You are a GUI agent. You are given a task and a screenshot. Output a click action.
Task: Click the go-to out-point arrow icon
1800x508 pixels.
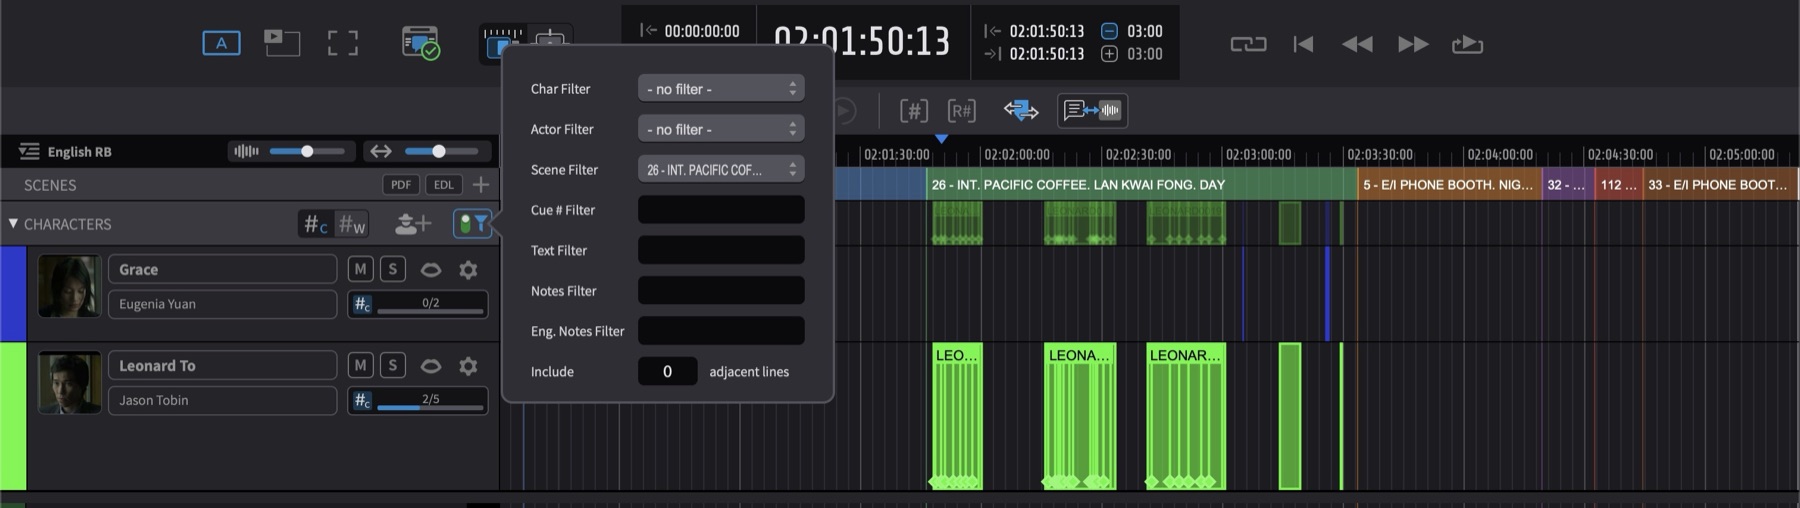[x=992, y=54]
